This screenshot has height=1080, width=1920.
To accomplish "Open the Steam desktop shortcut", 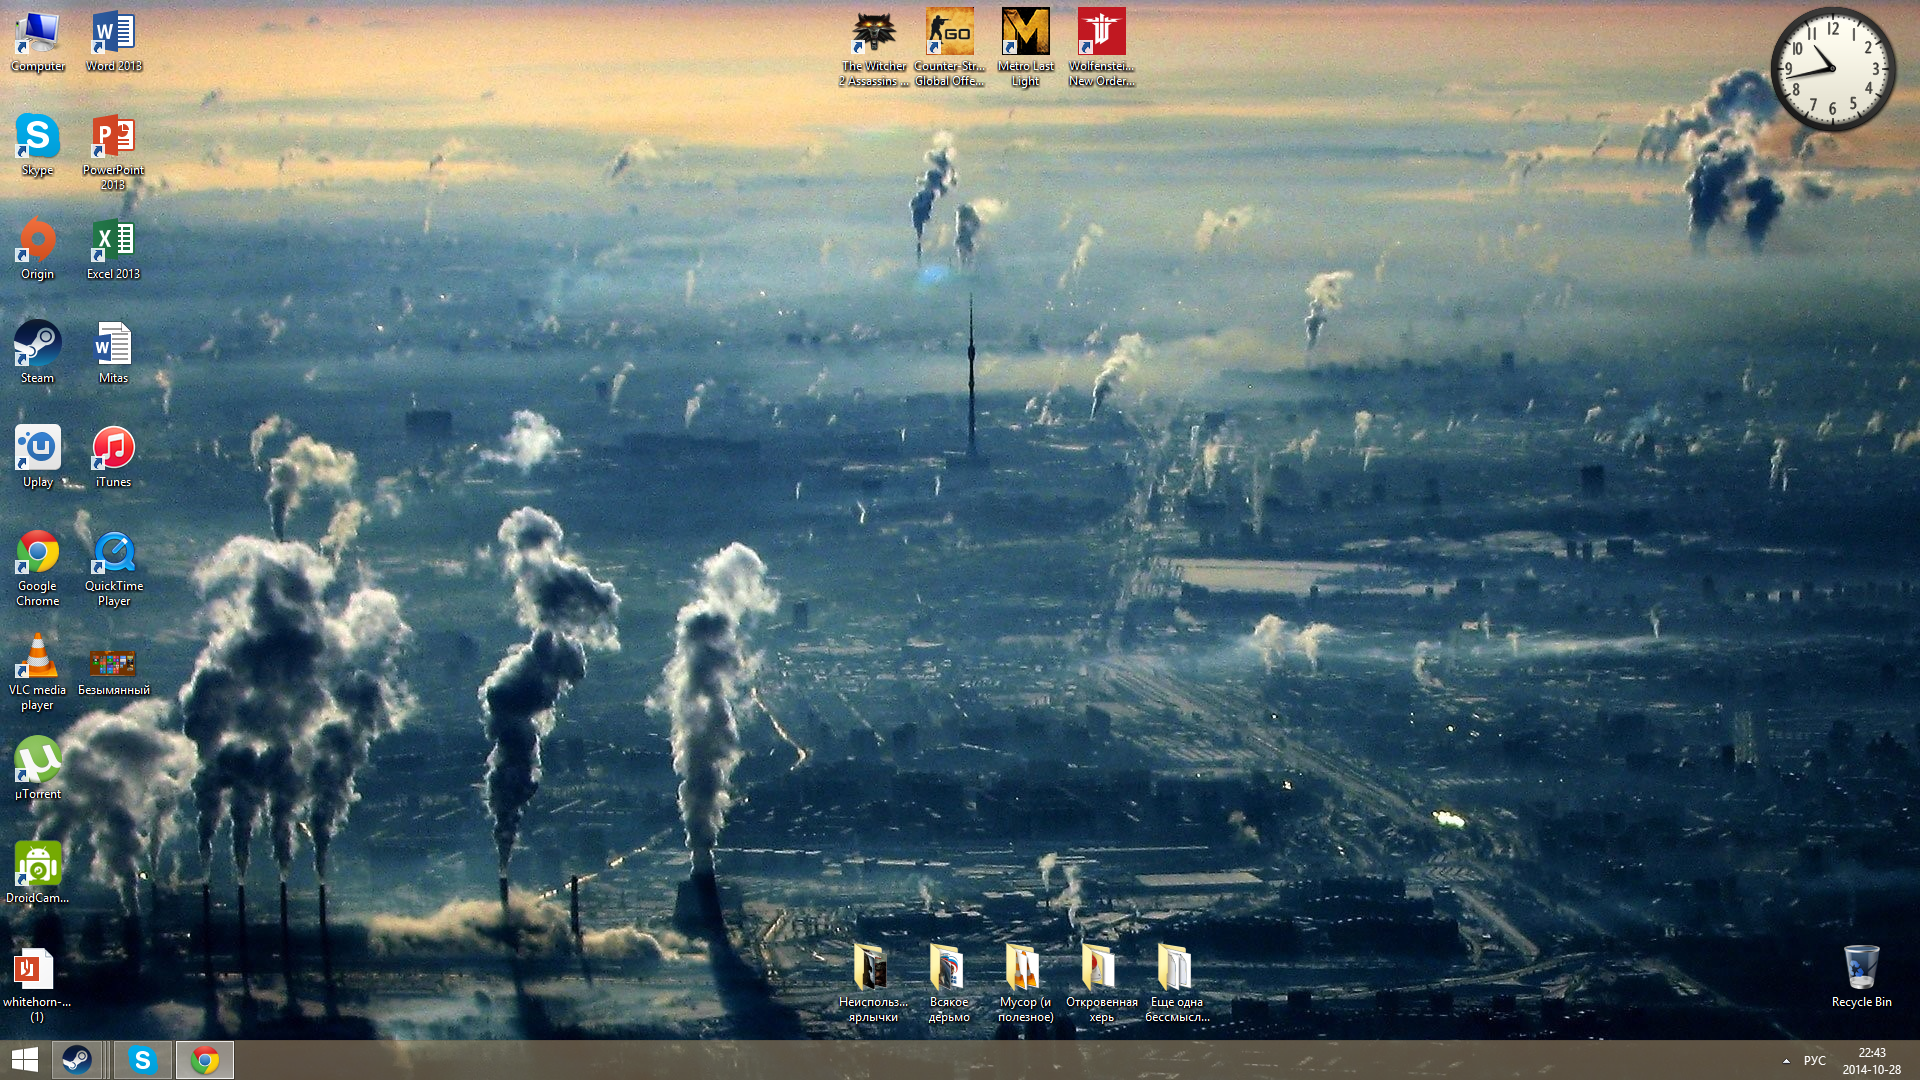I will (37, 346).
